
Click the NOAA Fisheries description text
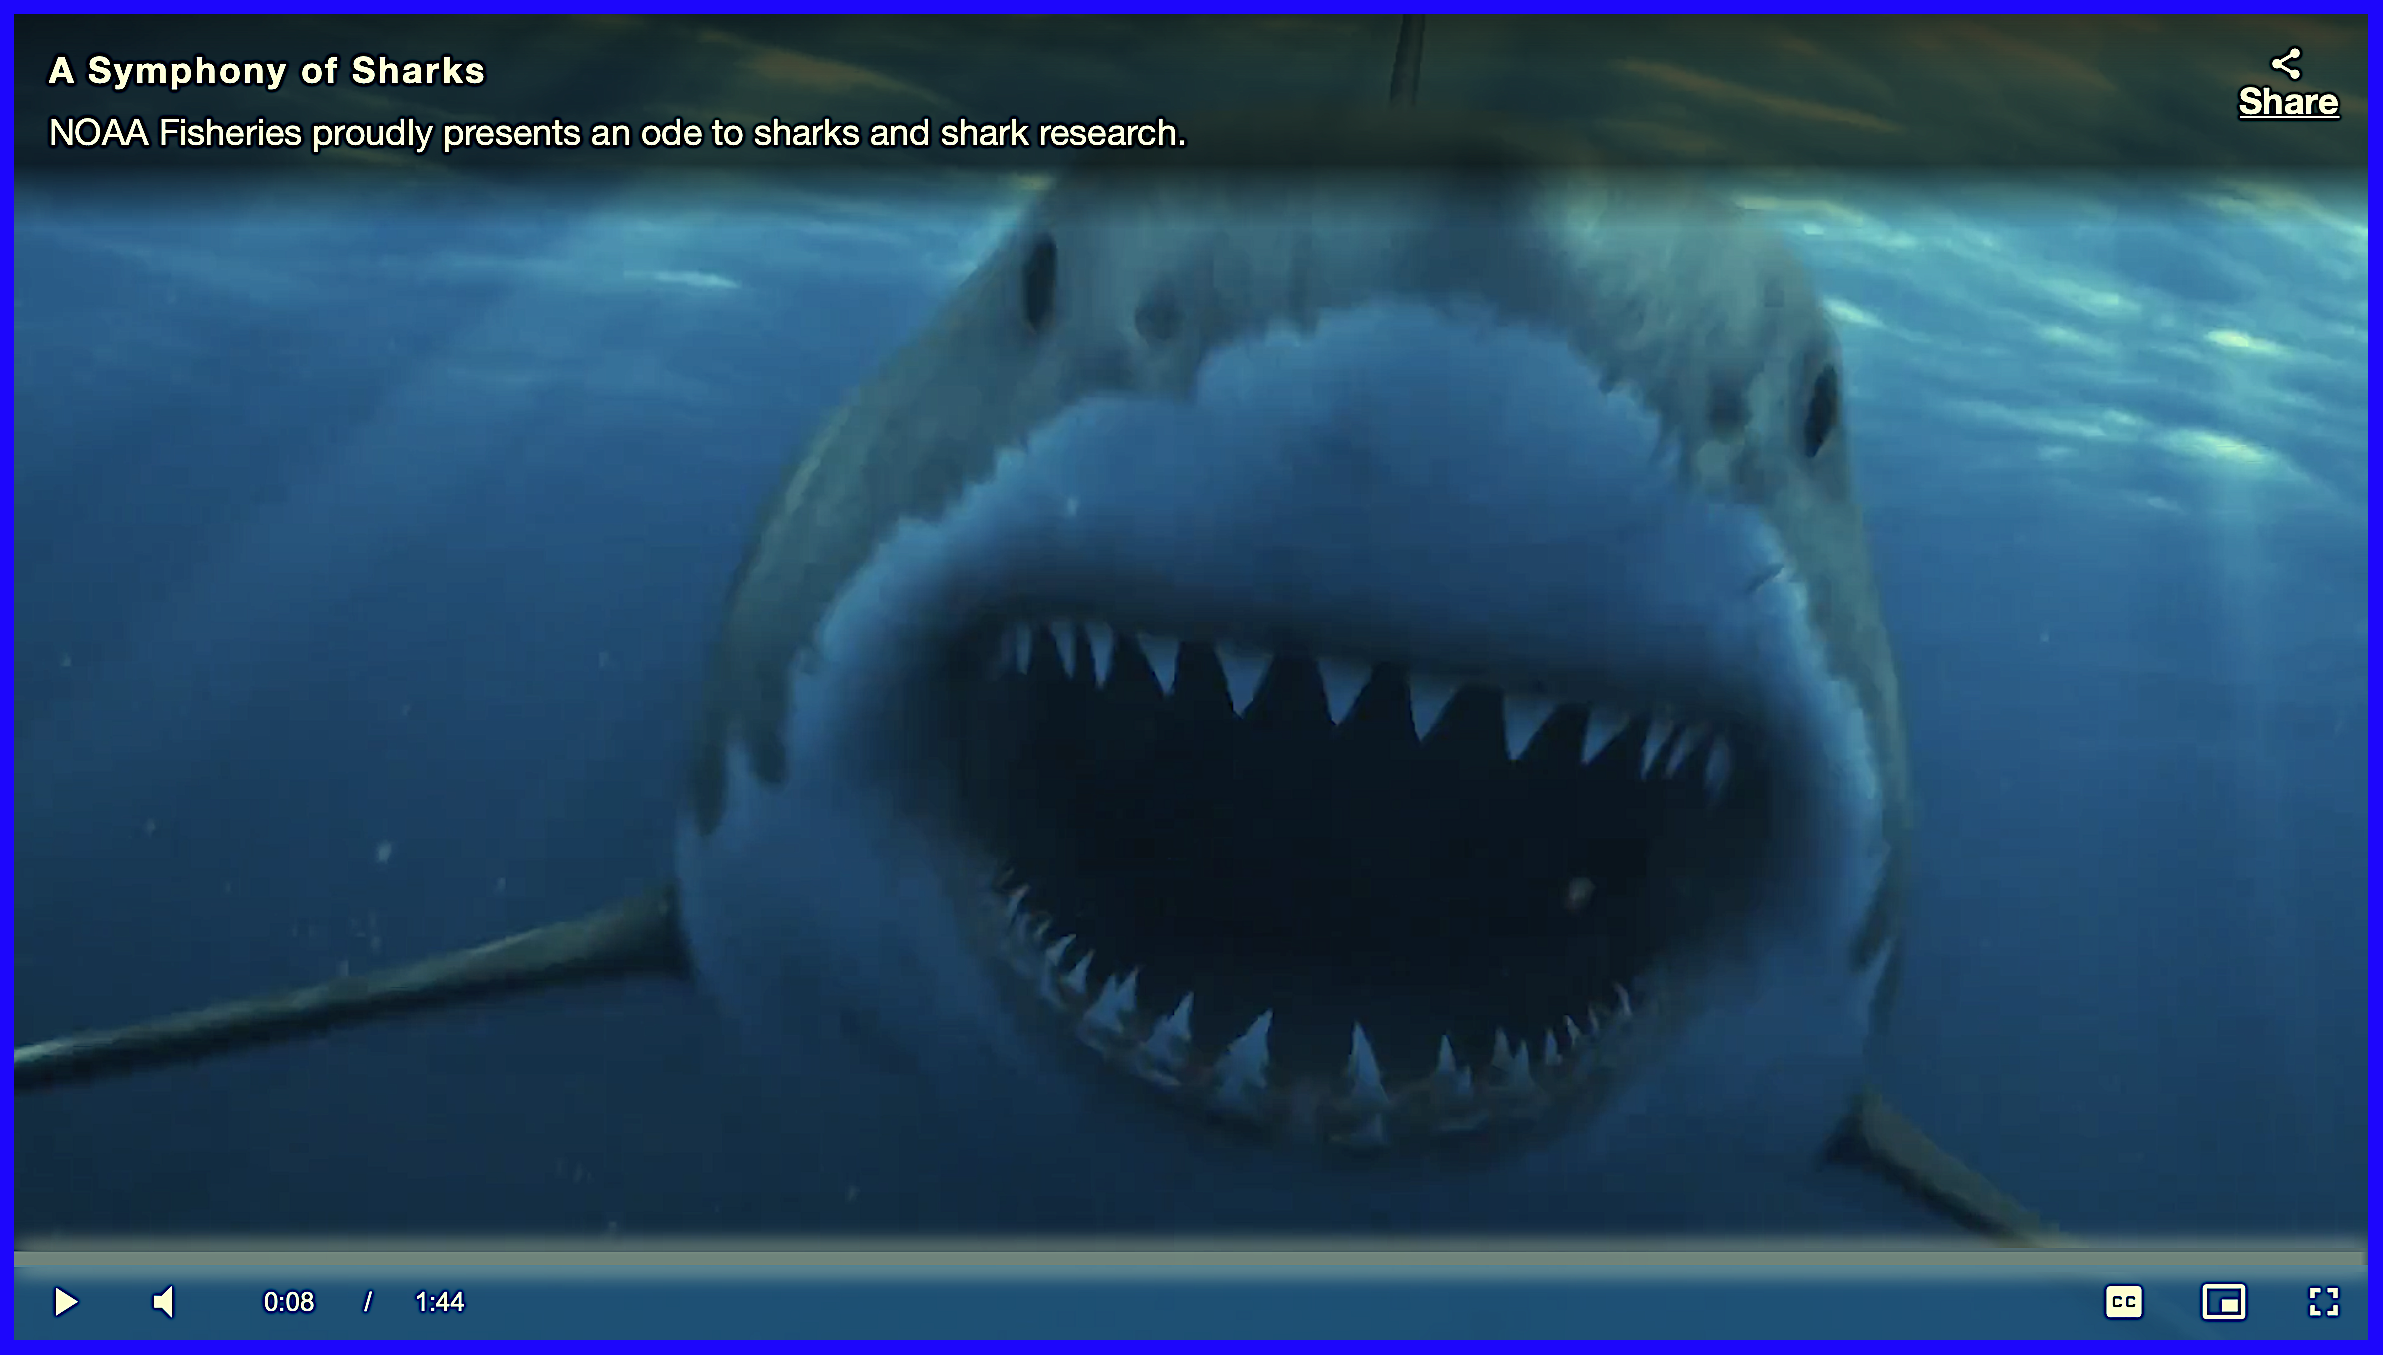point(617,133)
